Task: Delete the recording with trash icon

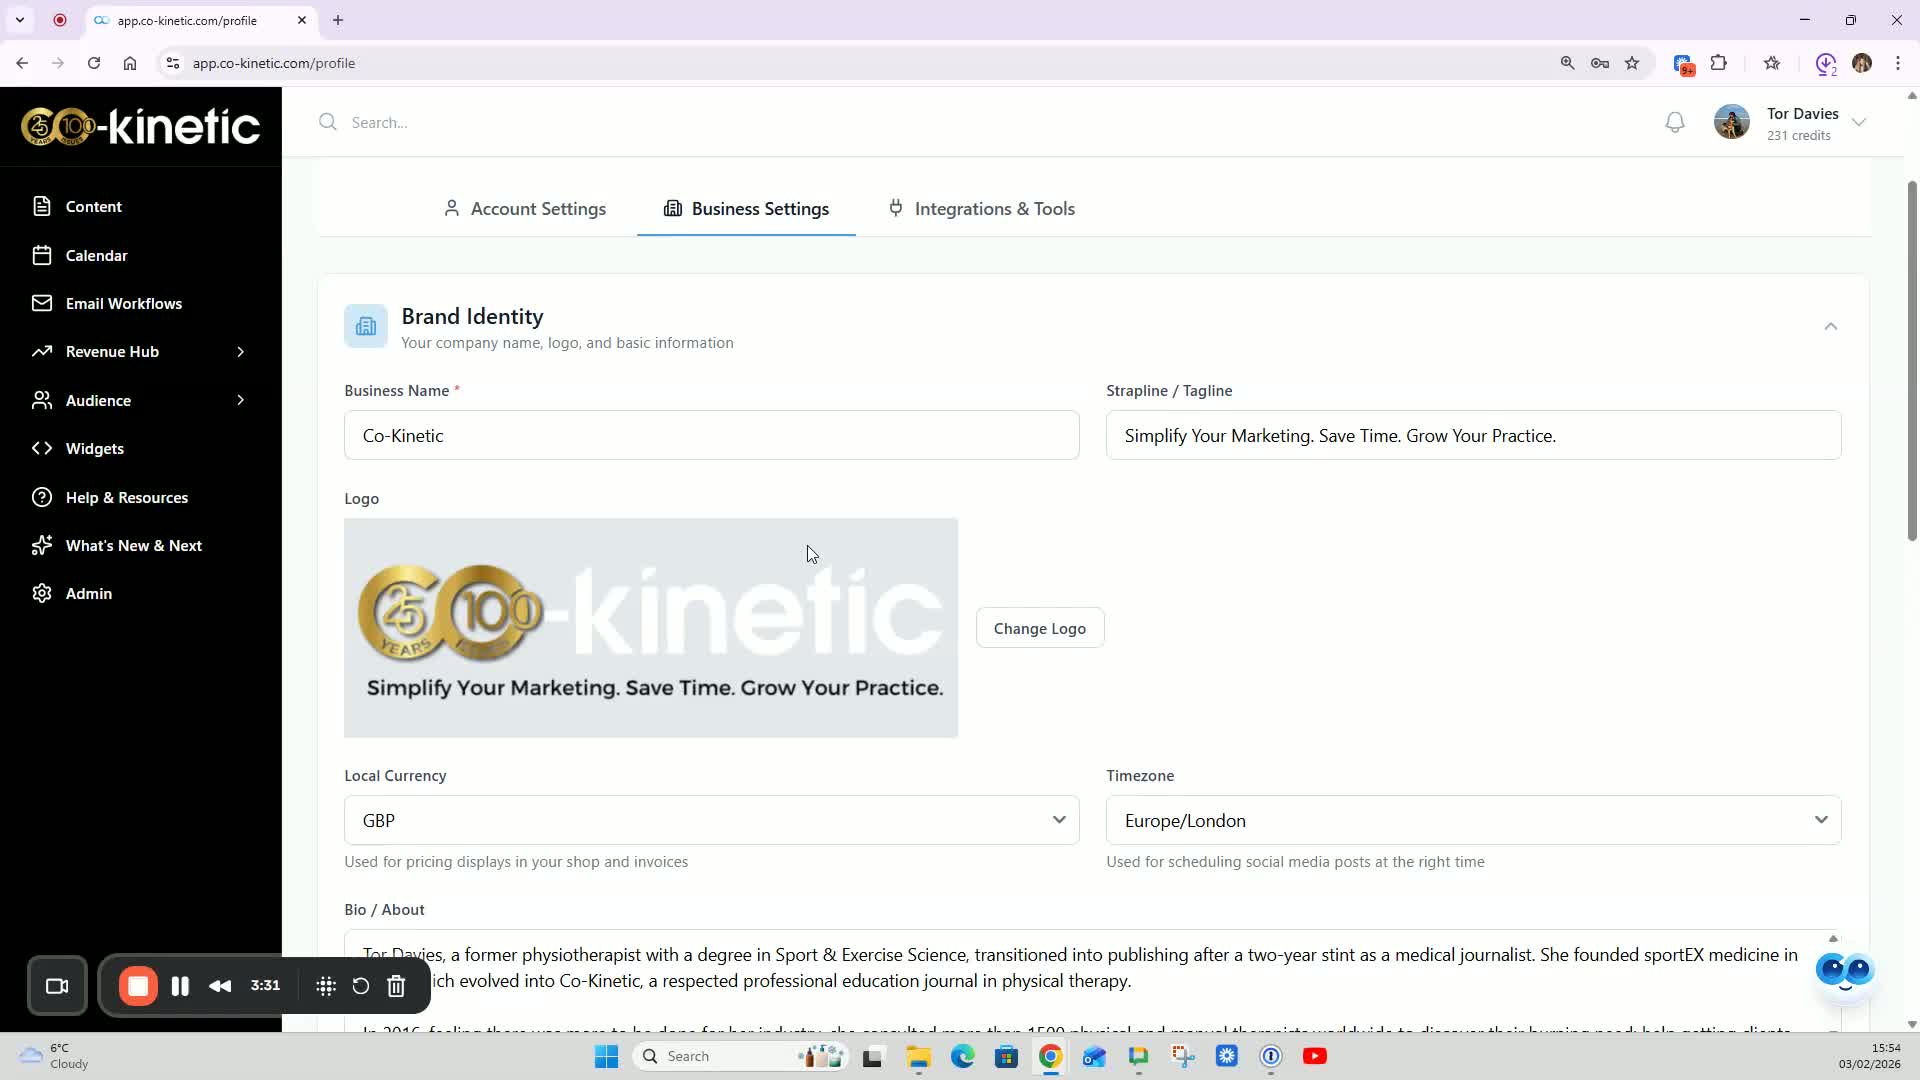Action: click(396, 986)
